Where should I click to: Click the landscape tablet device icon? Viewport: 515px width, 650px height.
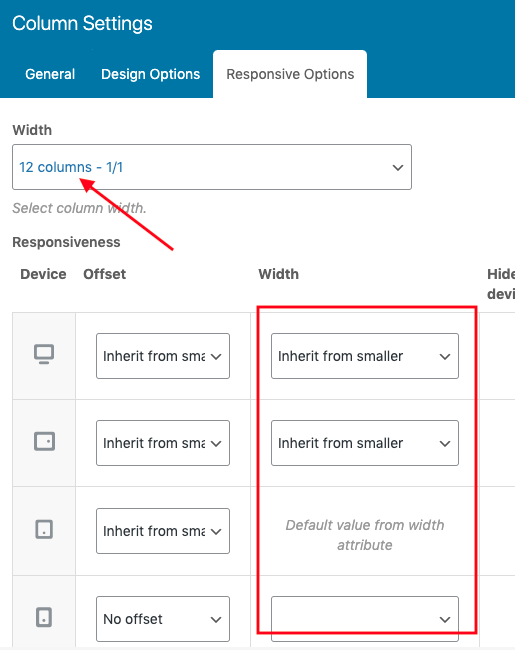44,441
